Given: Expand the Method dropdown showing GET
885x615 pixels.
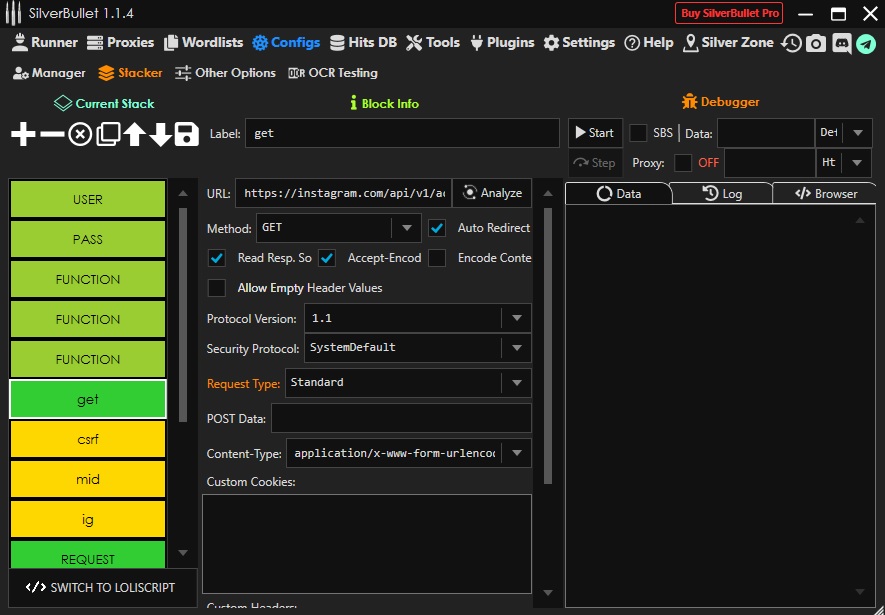Looking at the screenshot, I should tap(405, 228).
